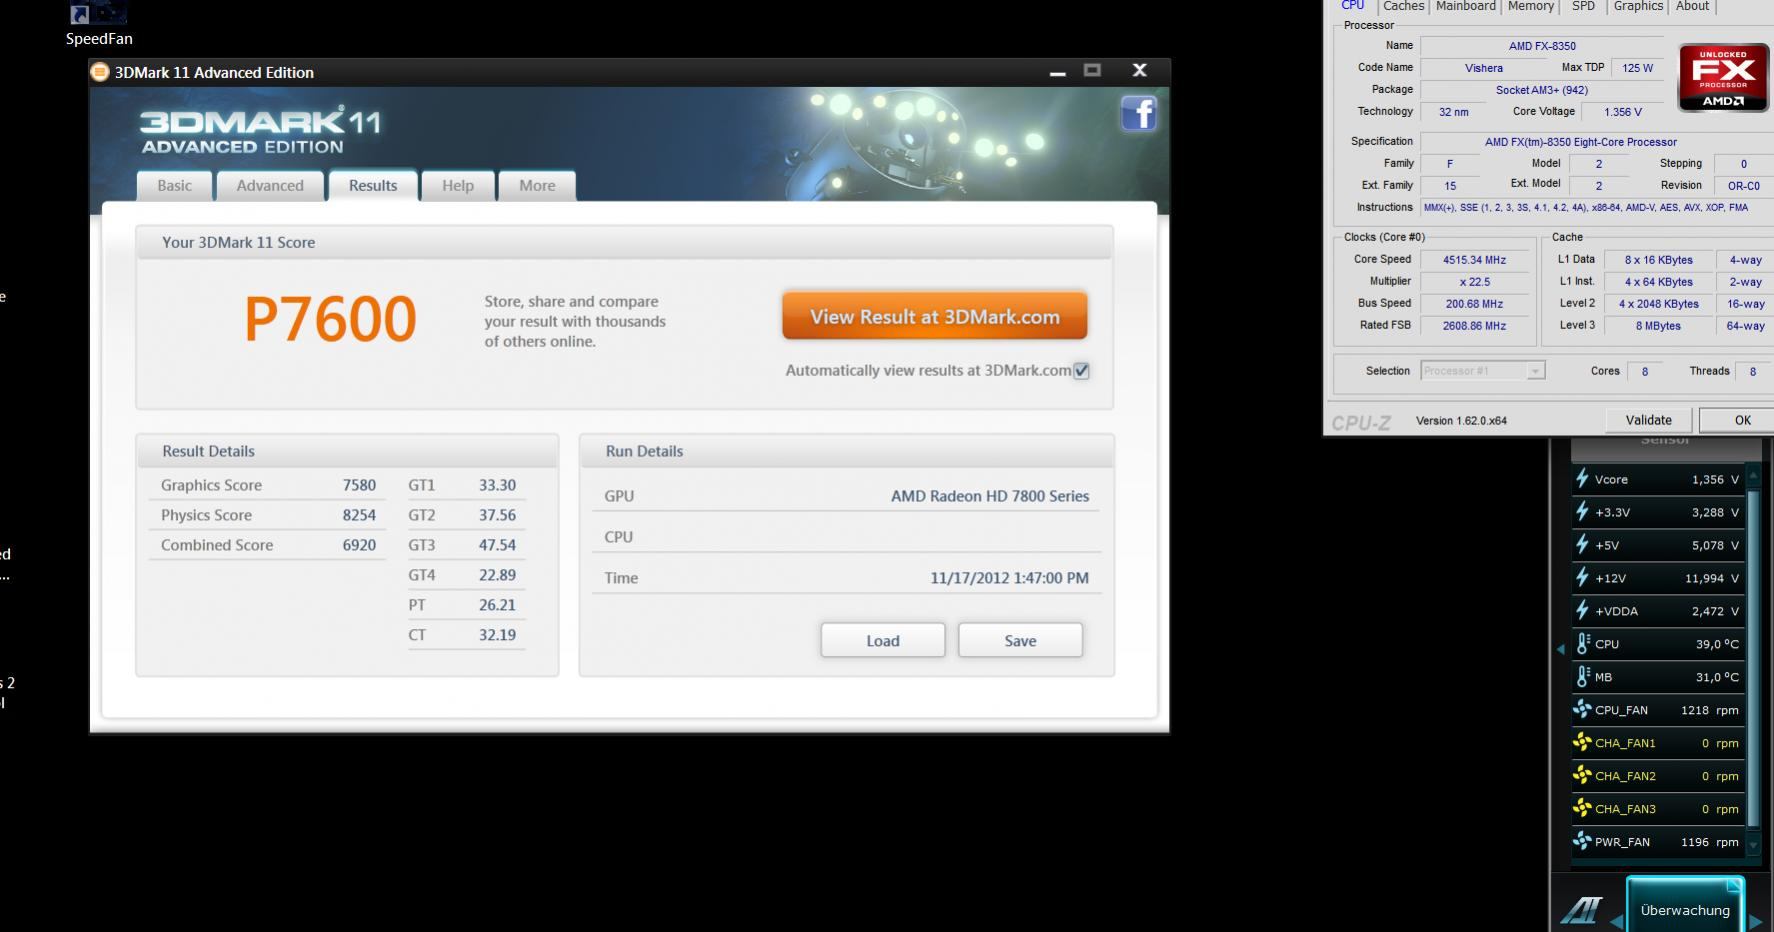This screenshot has width=1774, height=932.
Task: Click the Combined Score value 6920
Action: 359,545
